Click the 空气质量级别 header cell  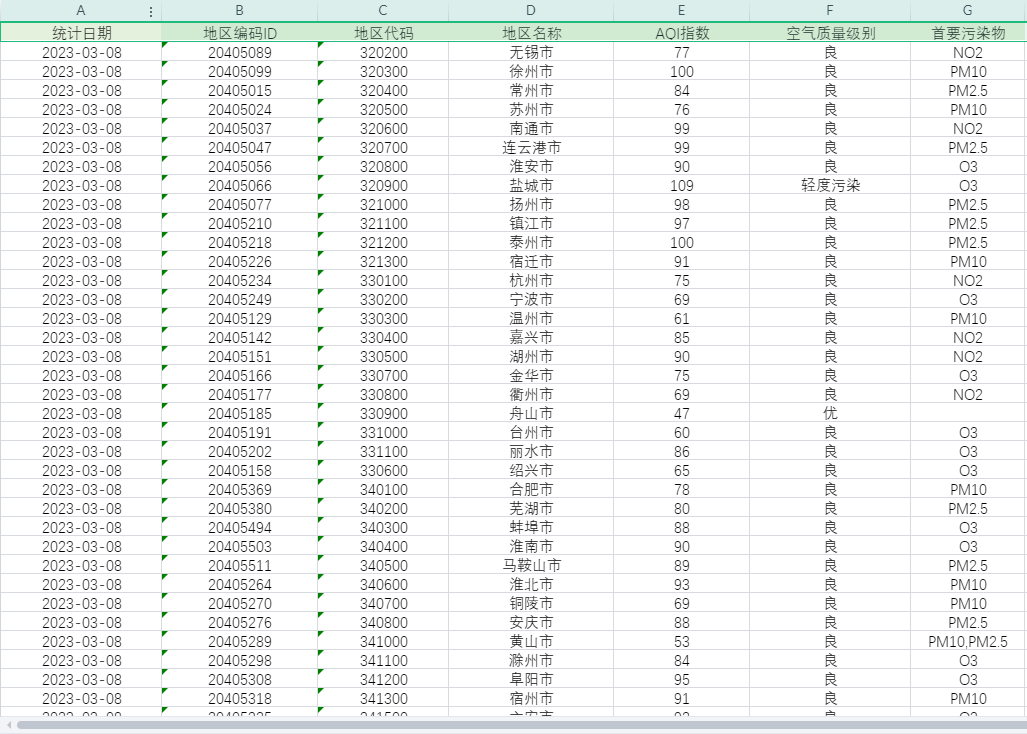tap(830, 33)
